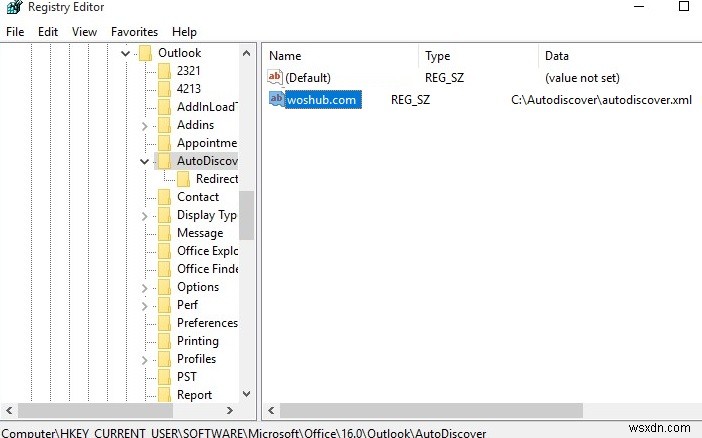Click the autodiscover.xml path data cell
The width and height of the screenshot is (702, 438).
point(601,99)
